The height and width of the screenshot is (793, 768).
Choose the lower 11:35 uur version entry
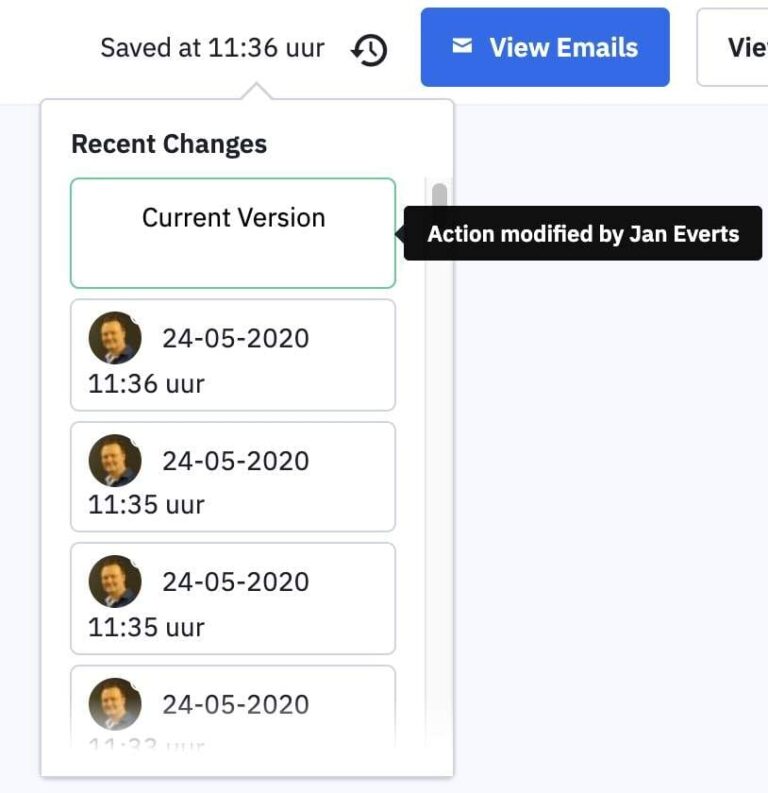click(233, 599)
